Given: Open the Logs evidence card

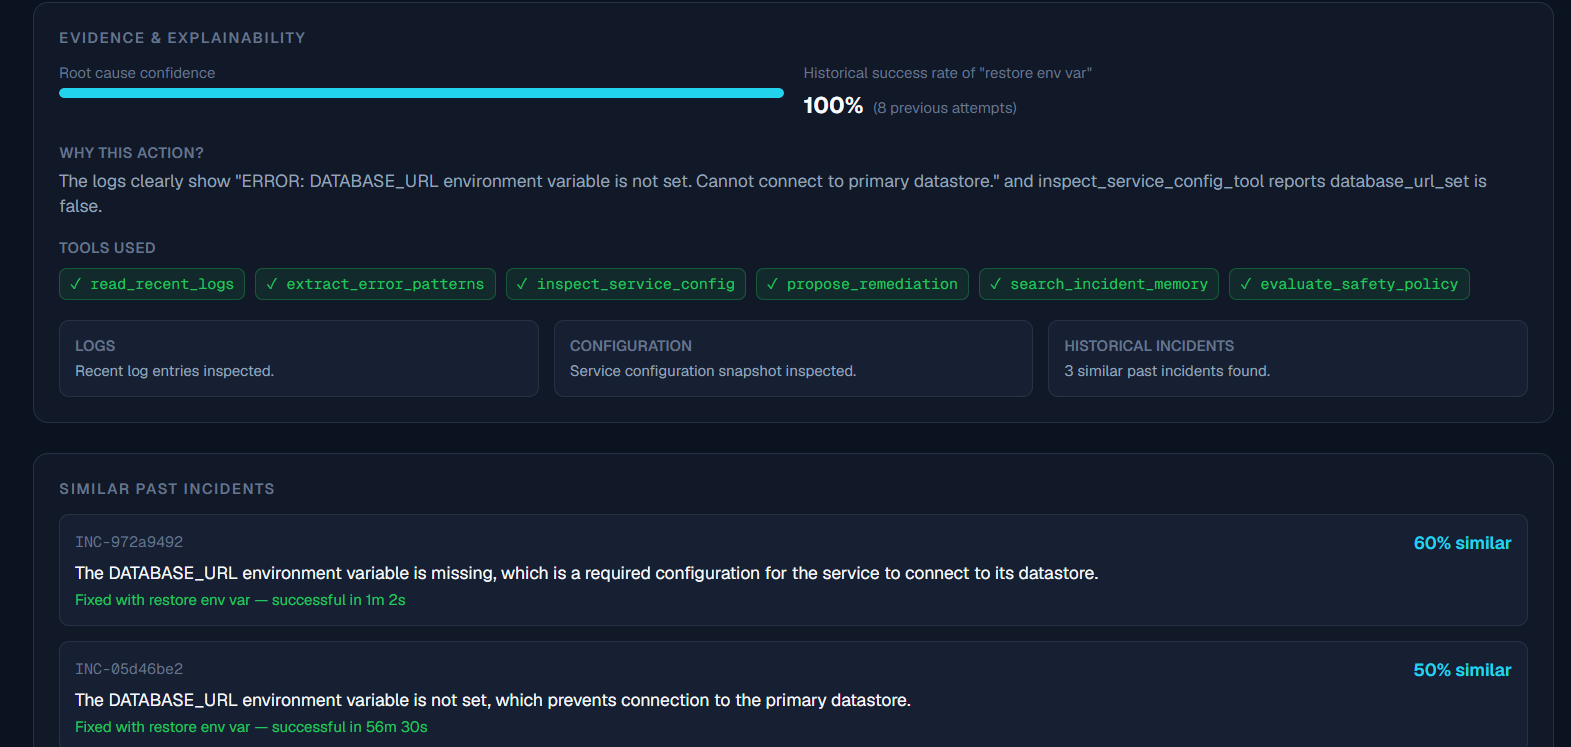Looking at the screenshot, I should 299,358.
